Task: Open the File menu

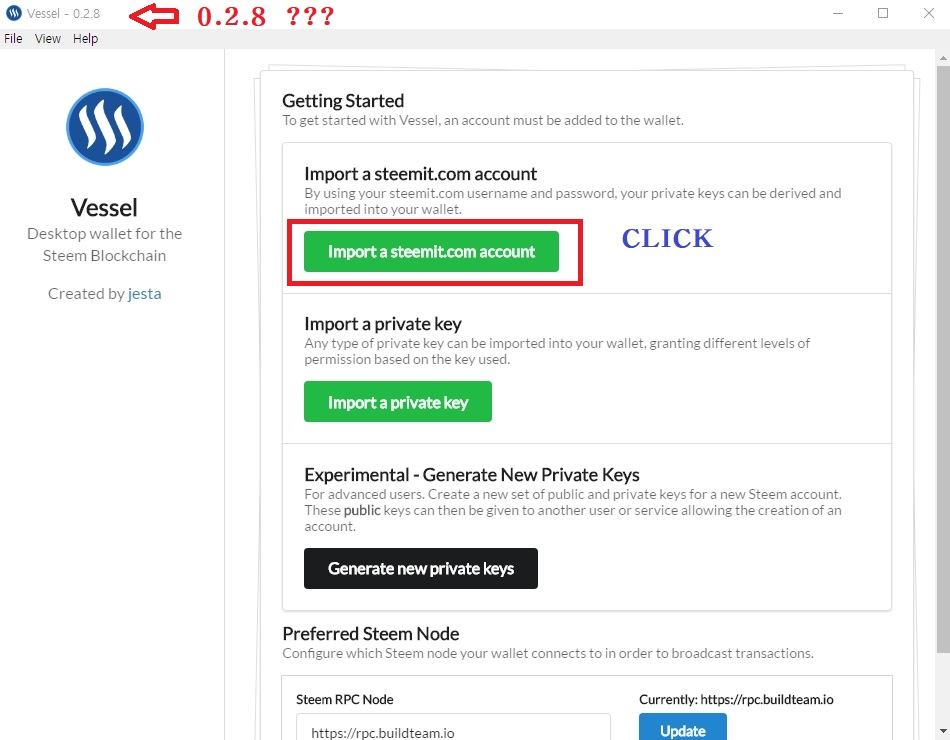Action: [13, 39]
